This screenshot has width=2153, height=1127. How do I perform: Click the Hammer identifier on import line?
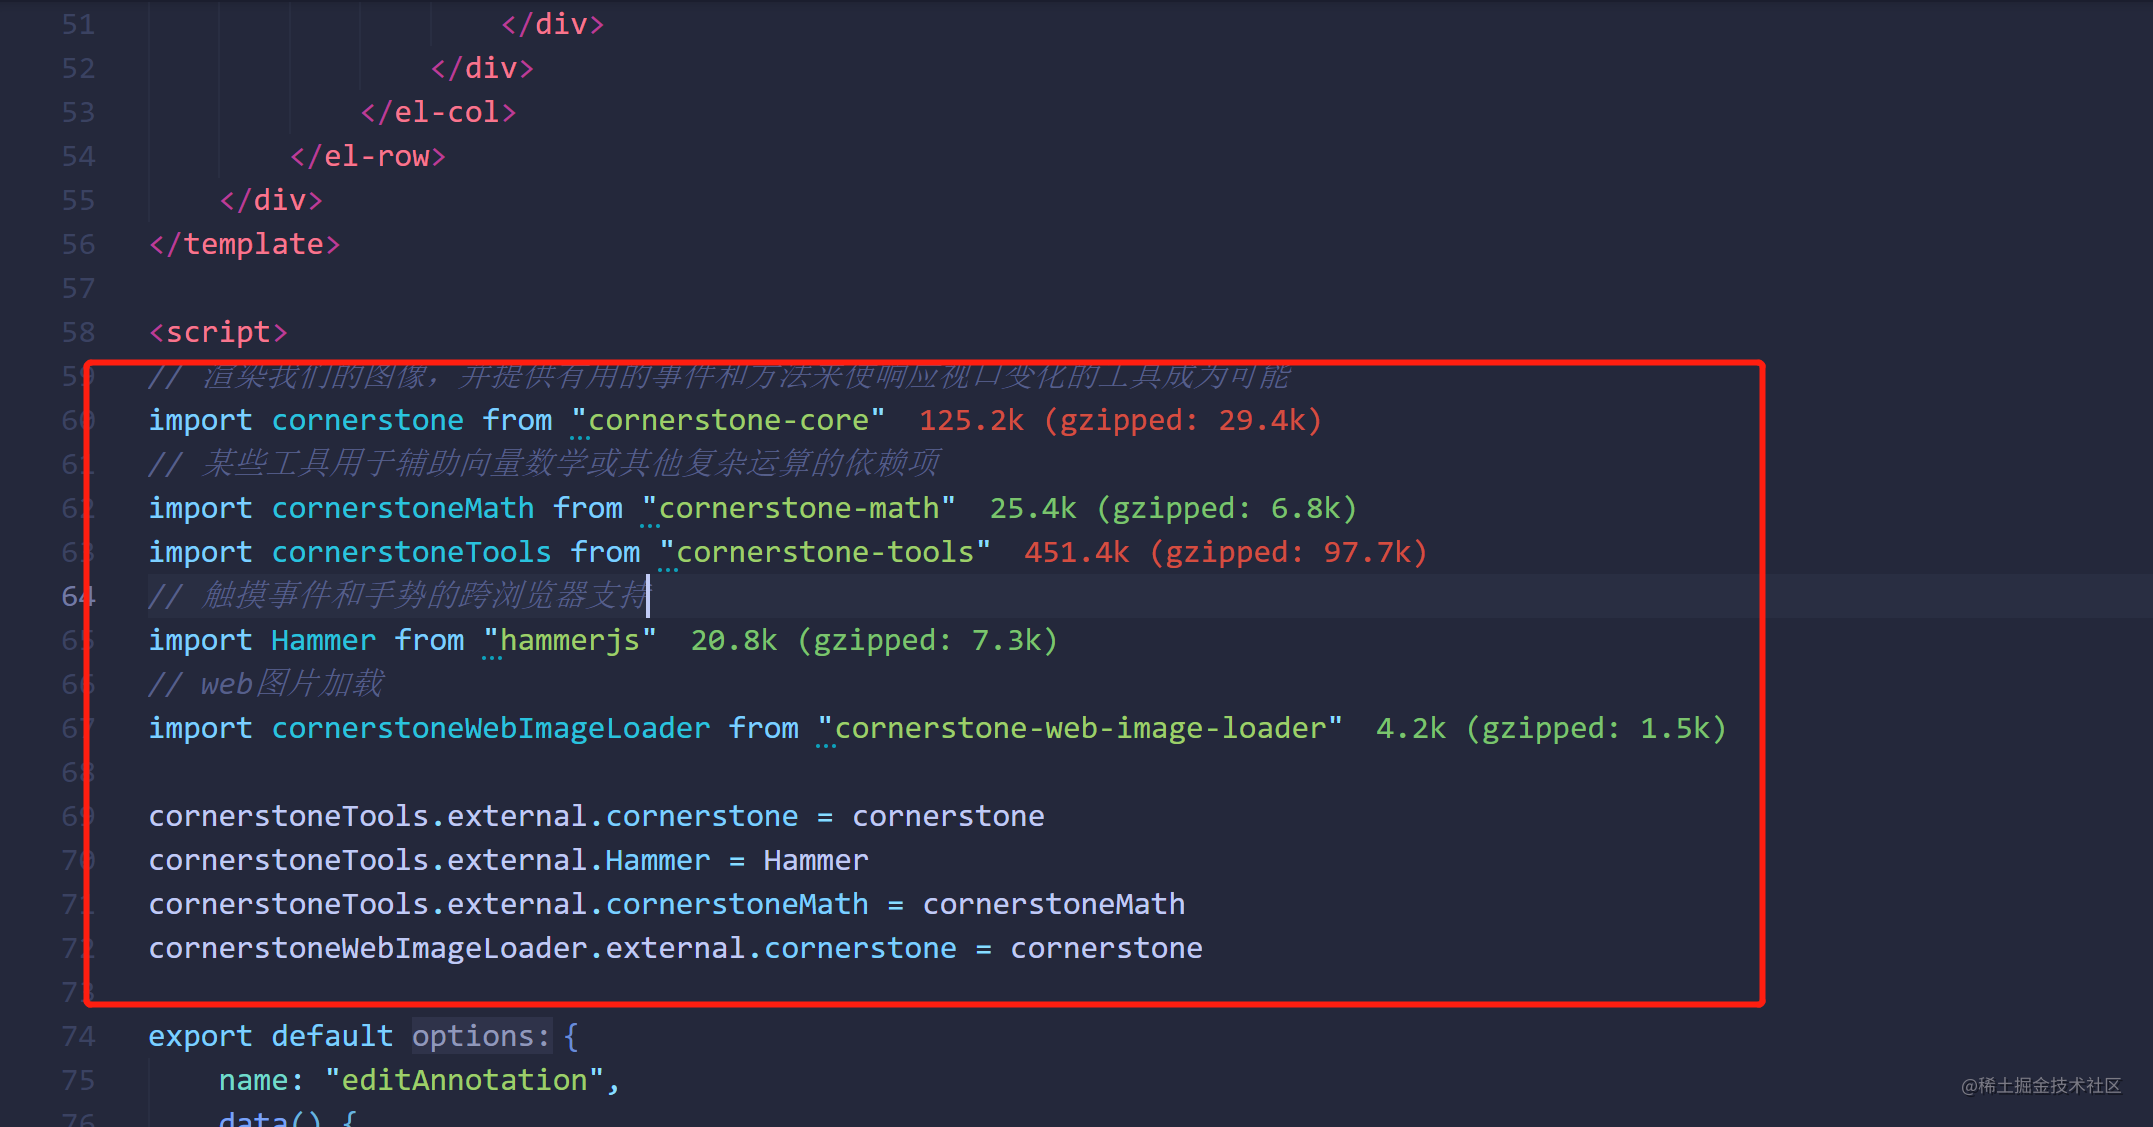tap(323, 640)
